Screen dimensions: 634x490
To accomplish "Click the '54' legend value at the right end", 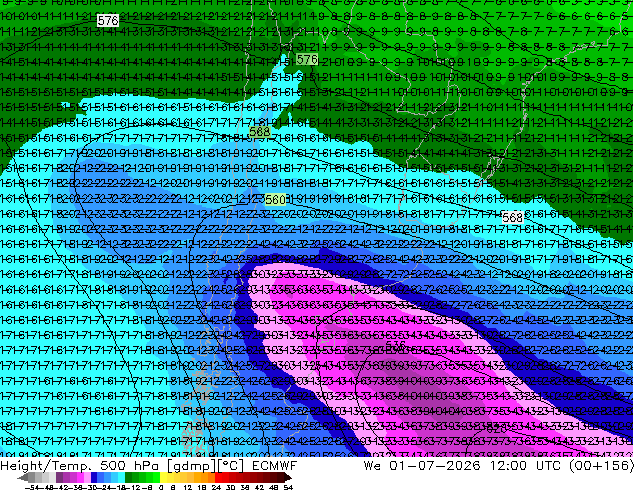I will pyautogui.click(x=287, y=487).
